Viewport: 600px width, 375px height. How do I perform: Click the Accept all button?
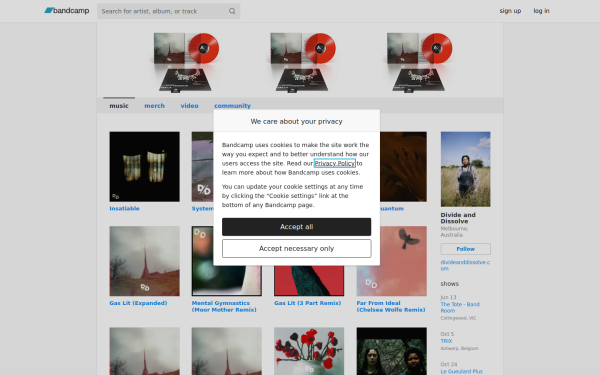(x=297, y=227)
